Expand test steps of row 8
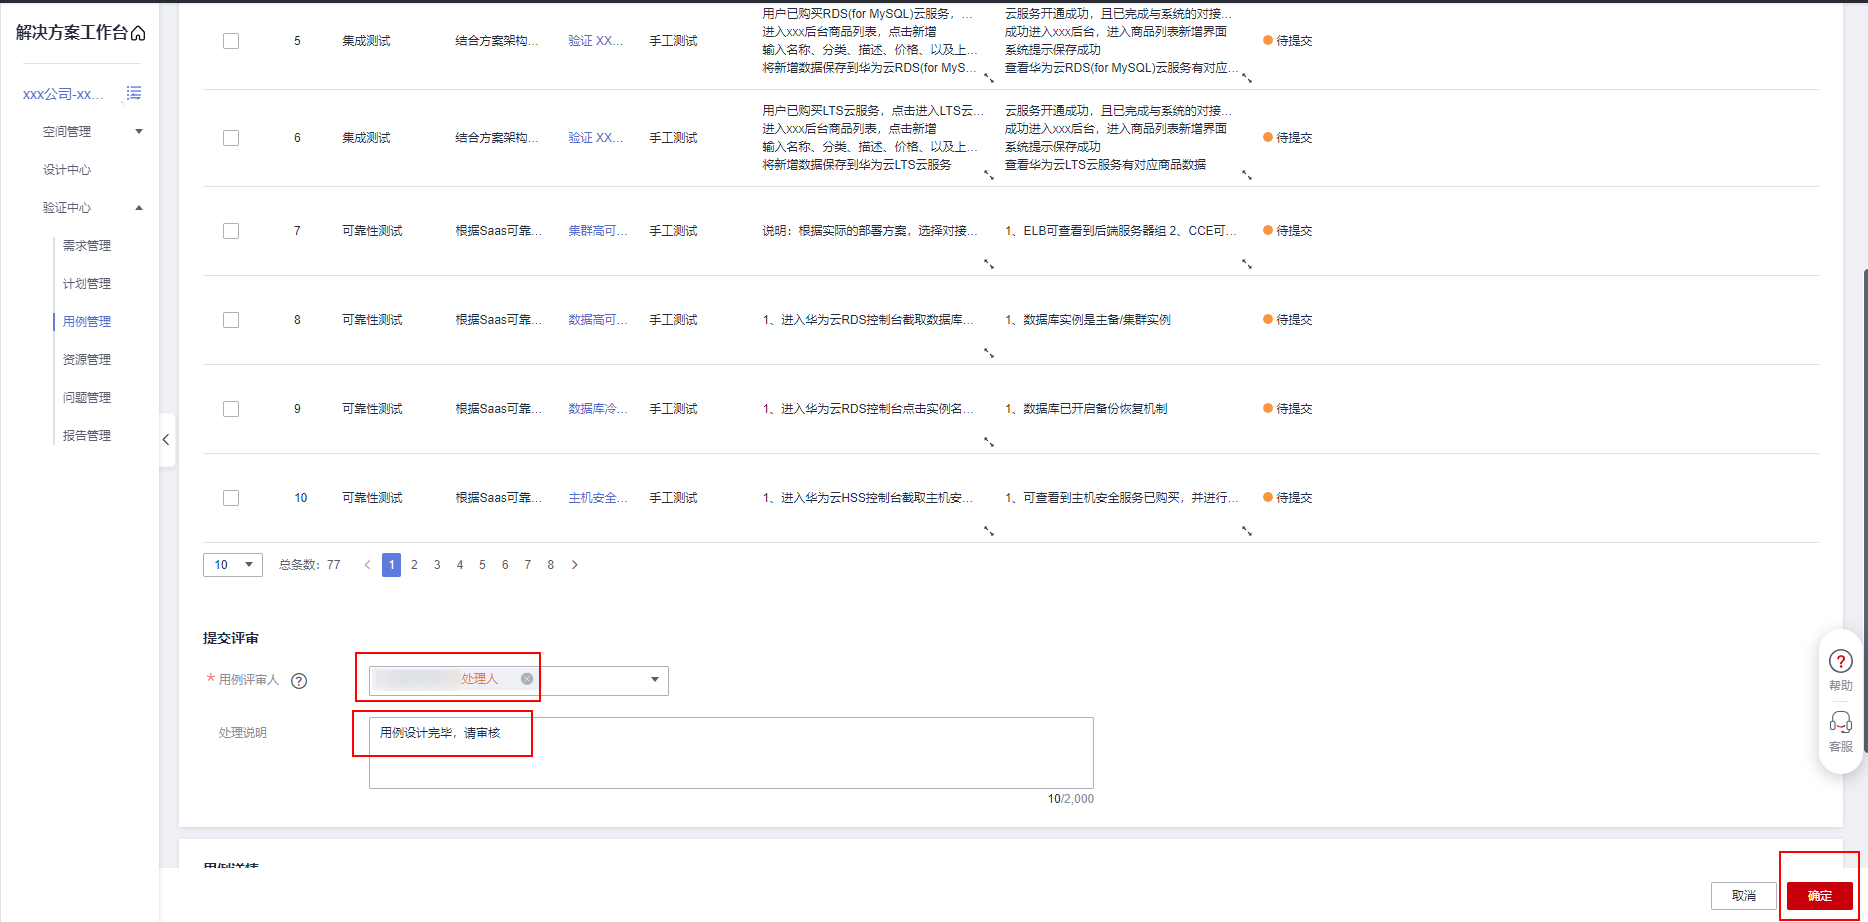This screenshot has height=922, width=1868. 989,353
